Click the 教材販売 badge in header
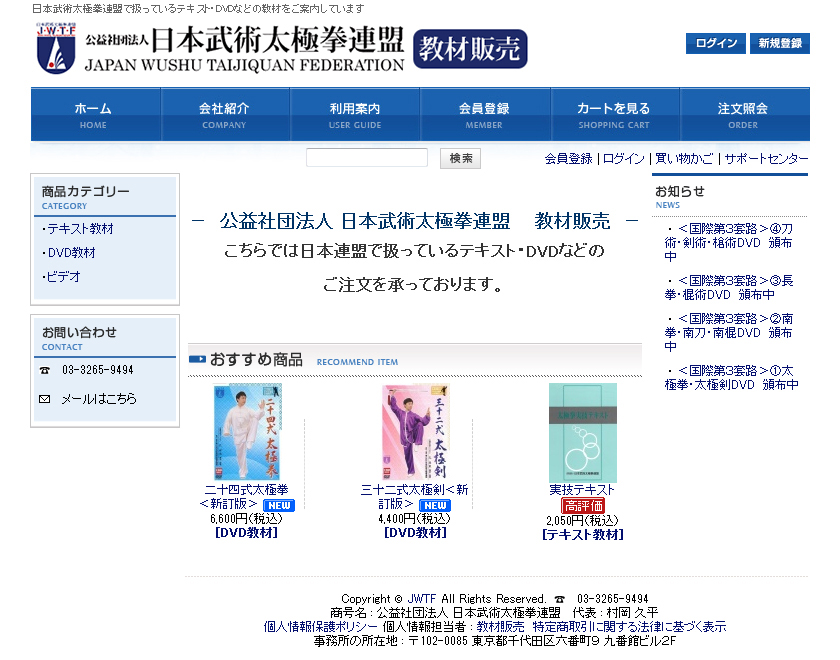The width and height of the screenshot is (840, 660). click(470, 49)
